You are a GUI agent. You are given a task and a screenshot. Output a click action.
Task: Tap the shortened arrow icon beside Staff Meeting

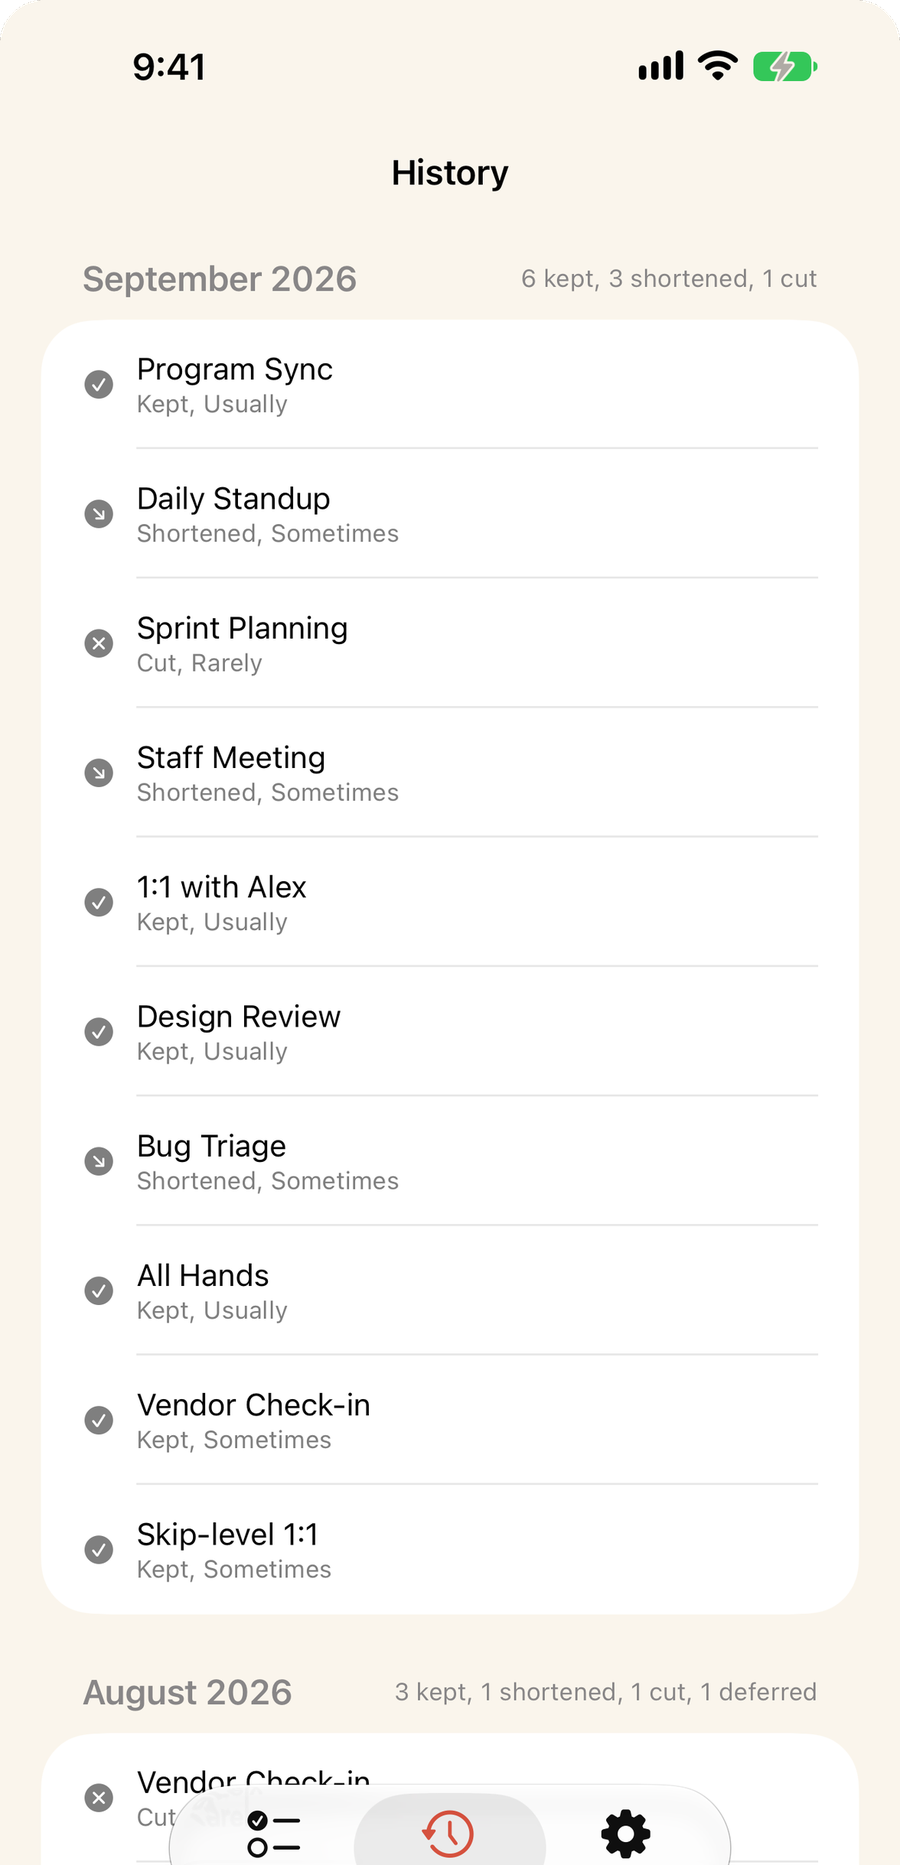[x=98, y=773]
